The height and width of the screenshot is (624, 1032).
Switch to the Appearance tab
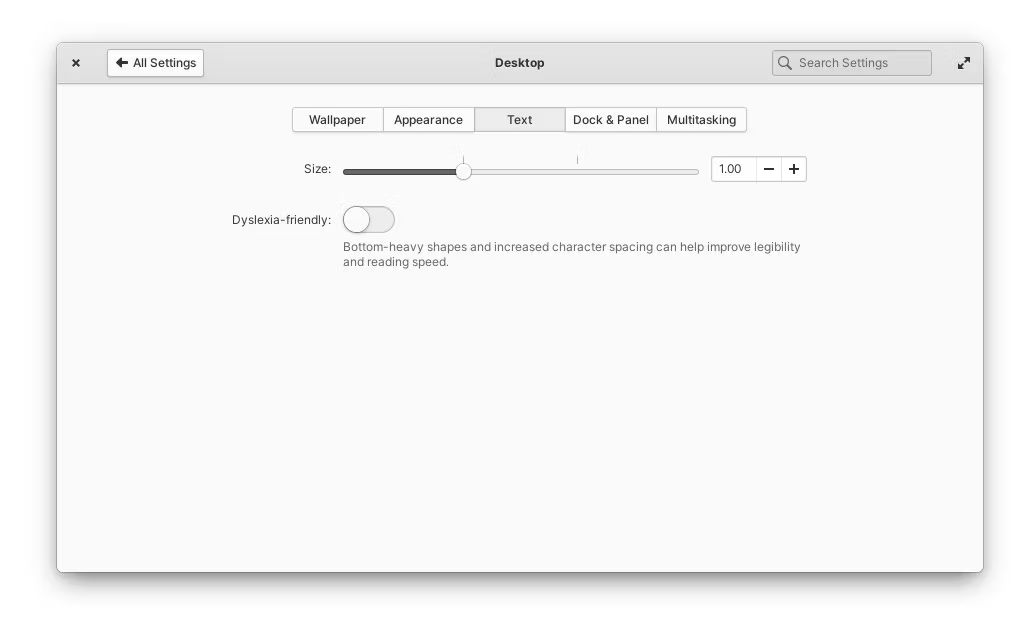click(428, 120)
